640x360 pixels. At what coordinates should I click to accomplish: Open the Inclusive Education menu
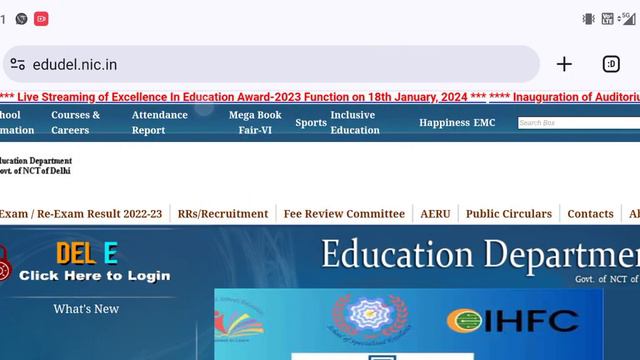[x=355, y=122]
